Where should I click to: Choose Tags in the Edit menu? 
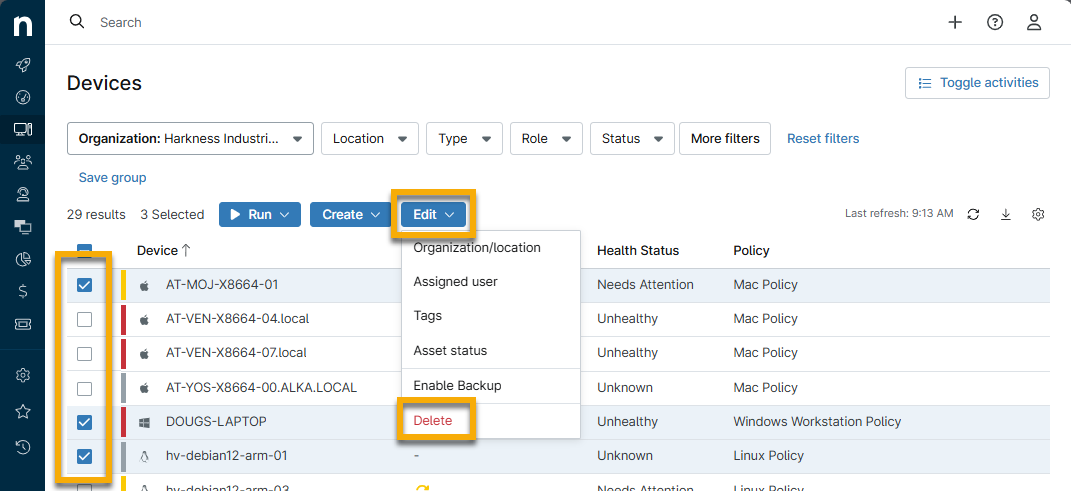point(428,316)
